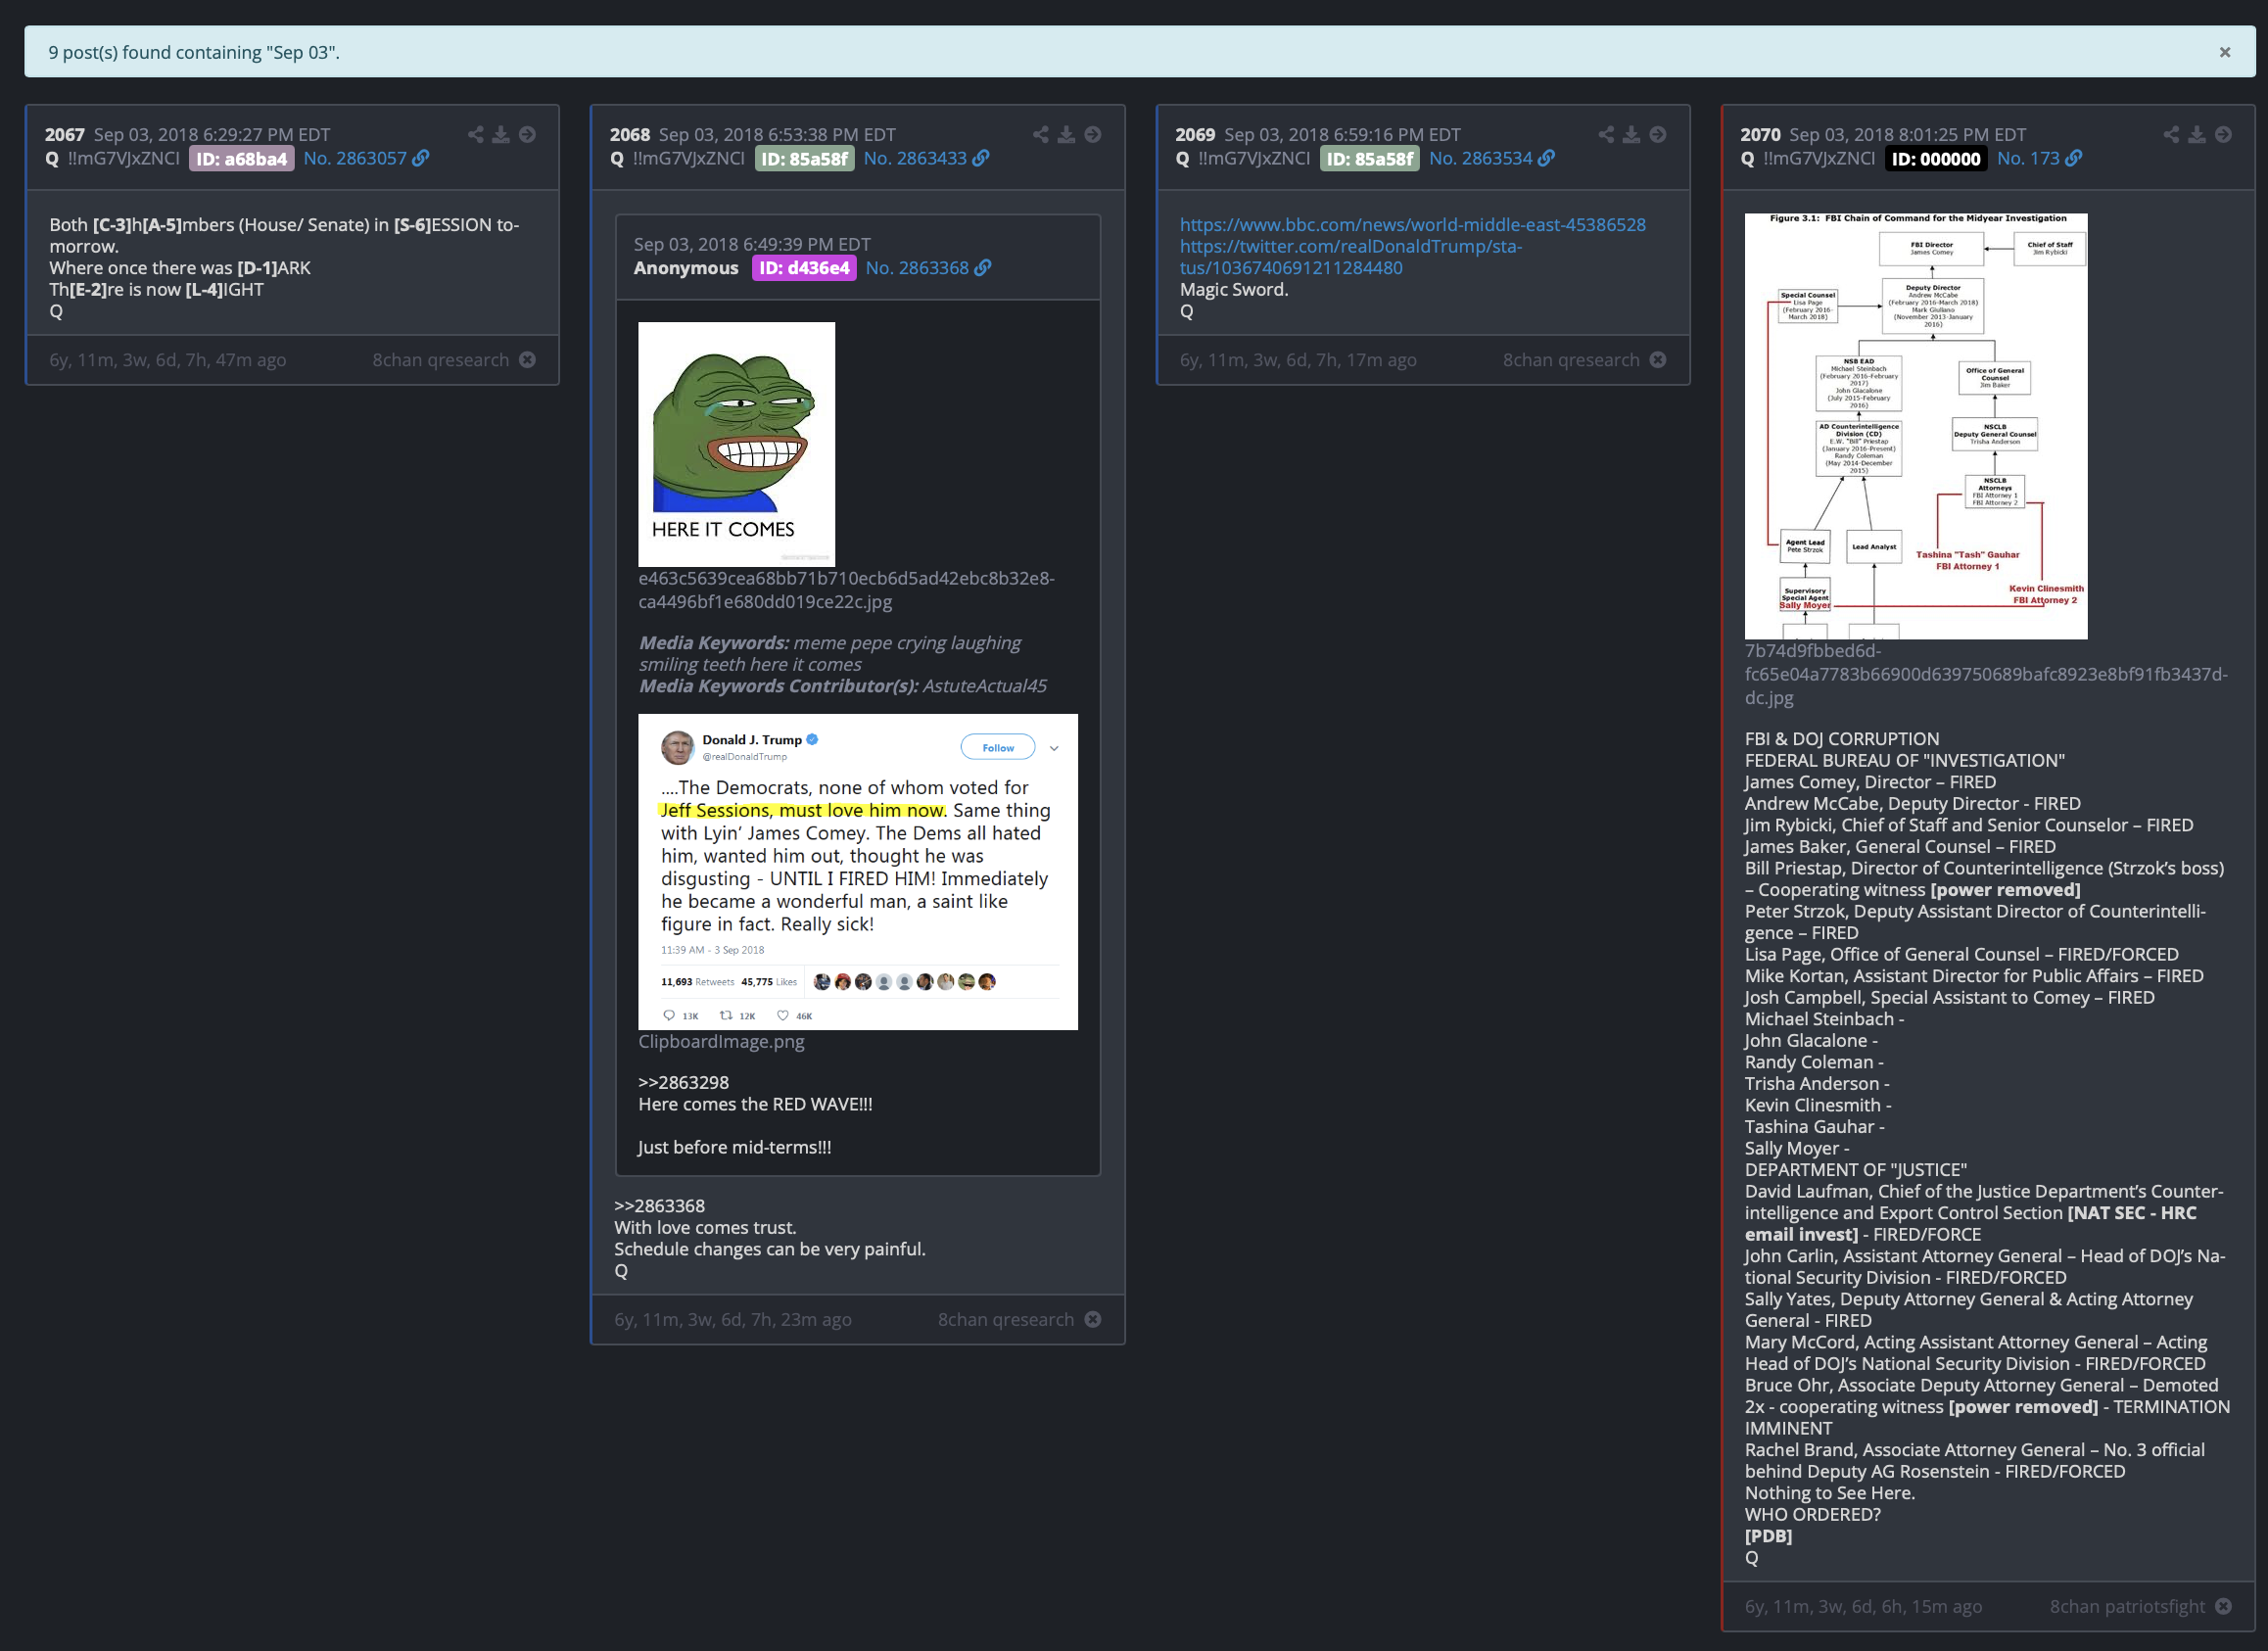Open link No. 173
The width and height of the screenshot is (2268, 1651).
(x=2039, y=158)
